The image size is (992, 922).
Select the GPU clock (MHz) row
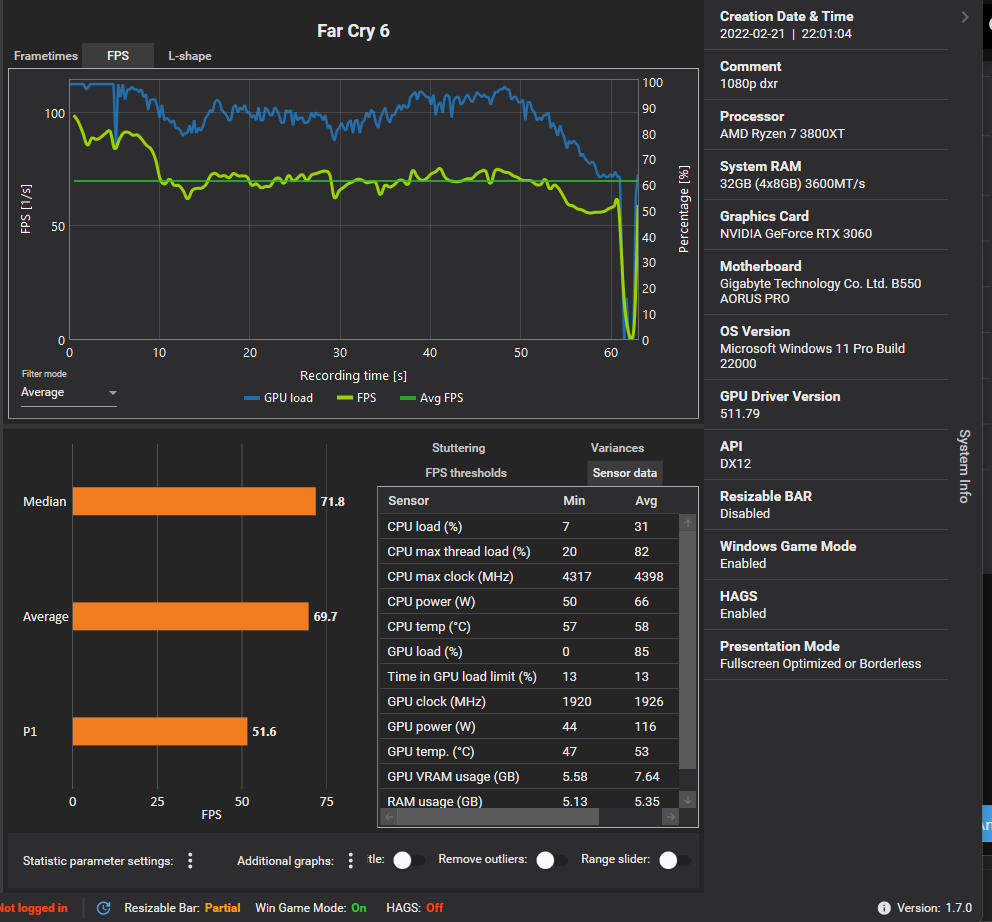point(529,701)
